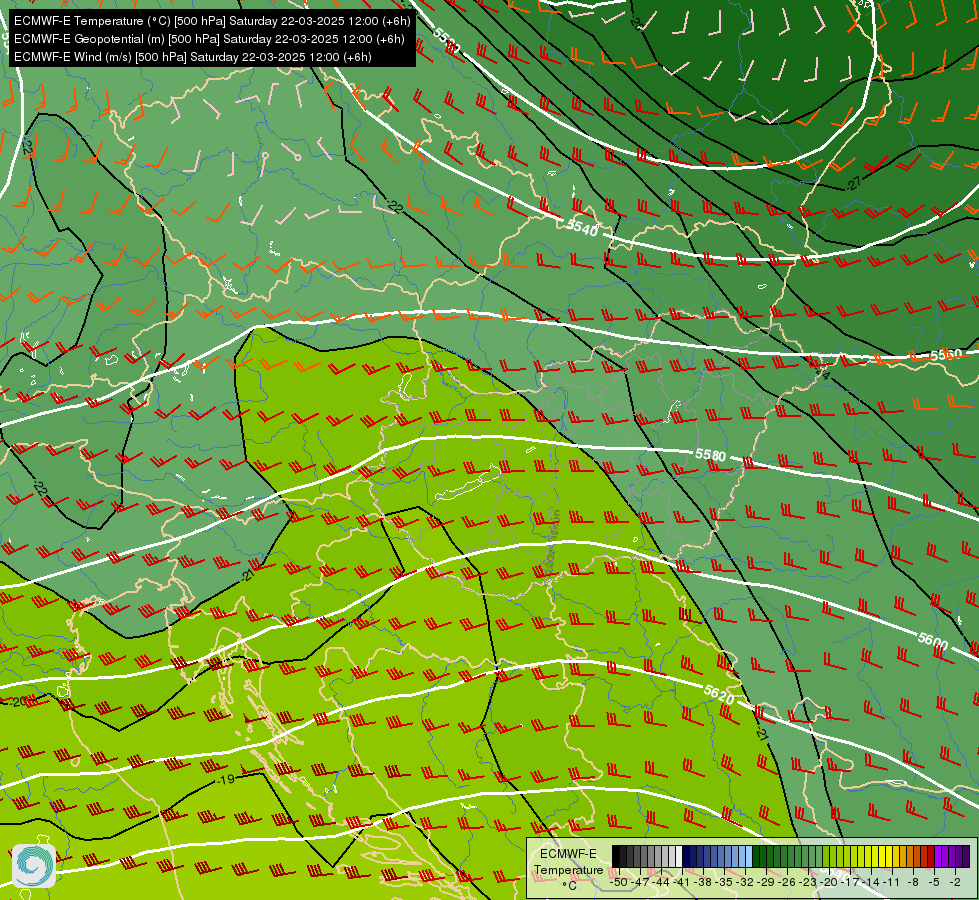Click the -32 tick label in the legend
979x900 pixels.
(x=745, y=882)
